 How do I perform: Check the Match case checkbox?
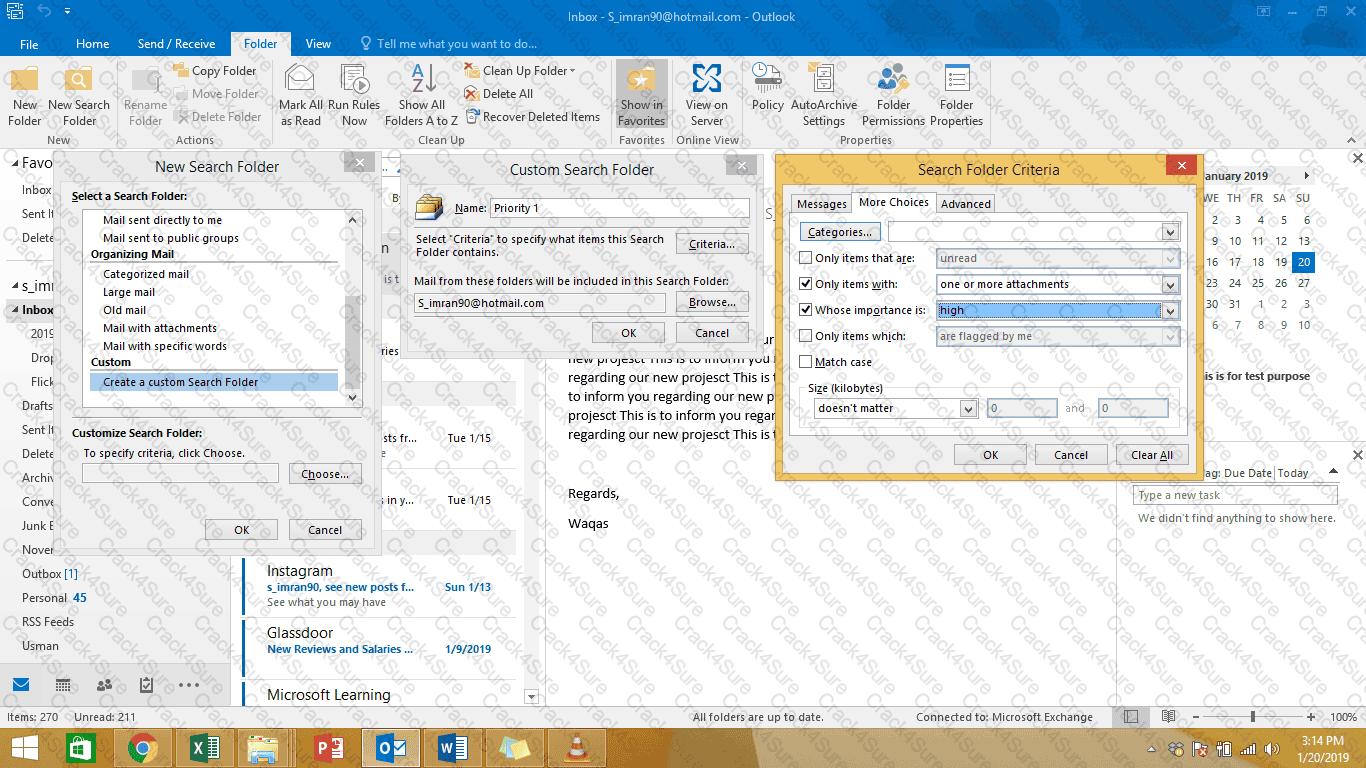806,362
